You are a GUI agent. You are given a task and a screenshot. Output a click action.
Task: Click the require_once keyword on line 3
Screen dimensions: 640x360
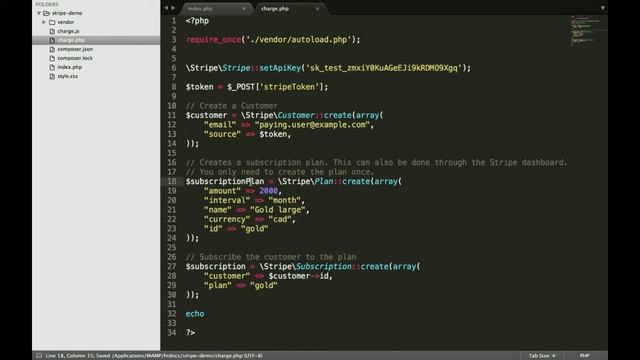click(213, 40)
